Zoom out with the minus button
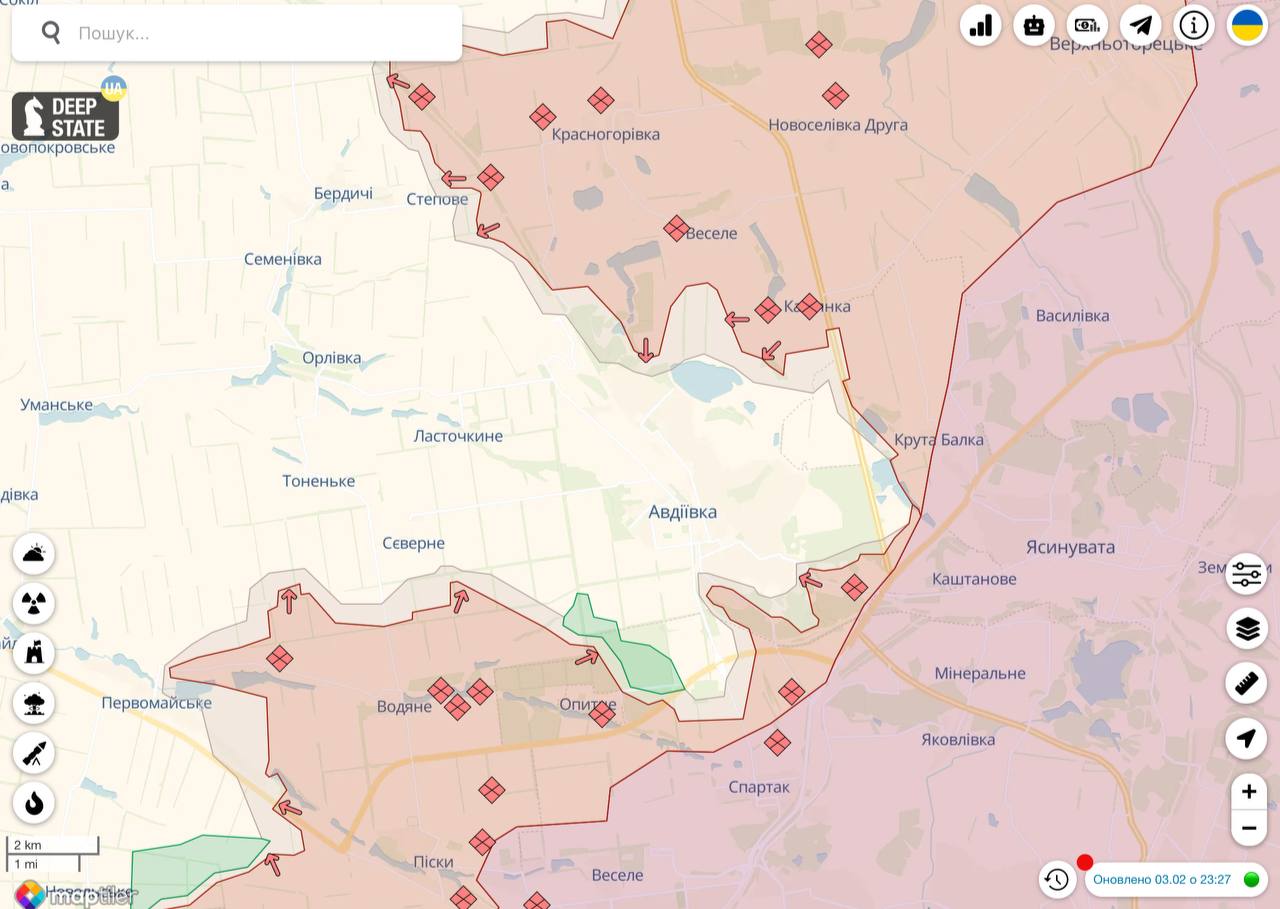The width and height of the screenshot is (1280, 909). (x=1248, y=828)
